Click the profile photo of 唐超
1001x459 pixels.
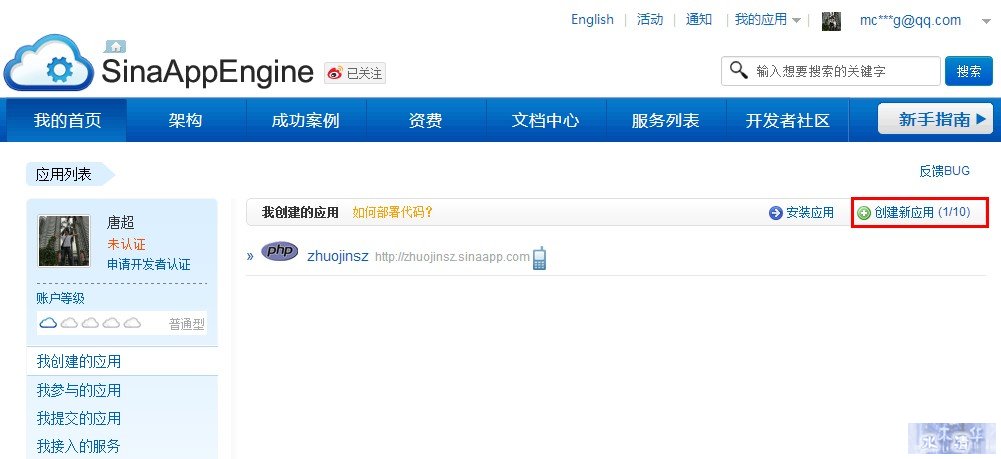coord(64,241)
